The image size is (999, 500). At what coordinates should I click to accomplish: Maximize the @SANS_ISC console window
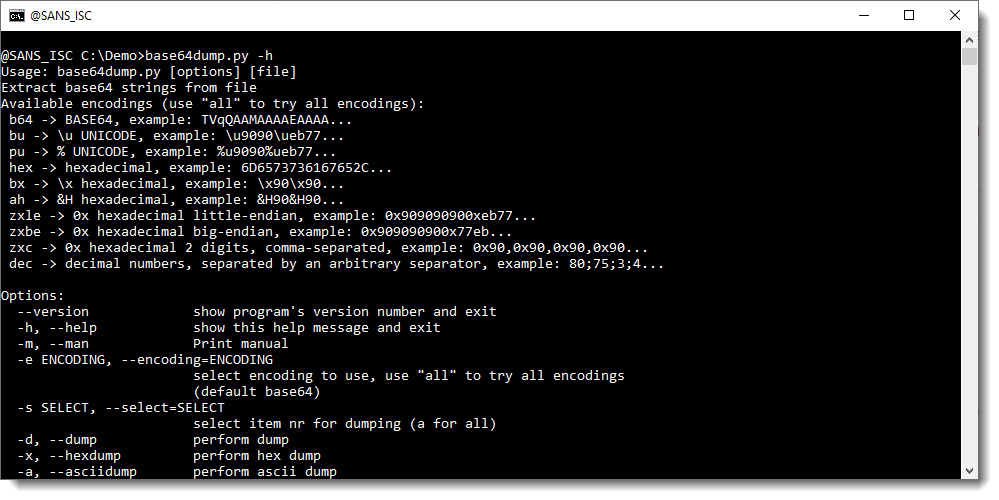click(909, 15)
